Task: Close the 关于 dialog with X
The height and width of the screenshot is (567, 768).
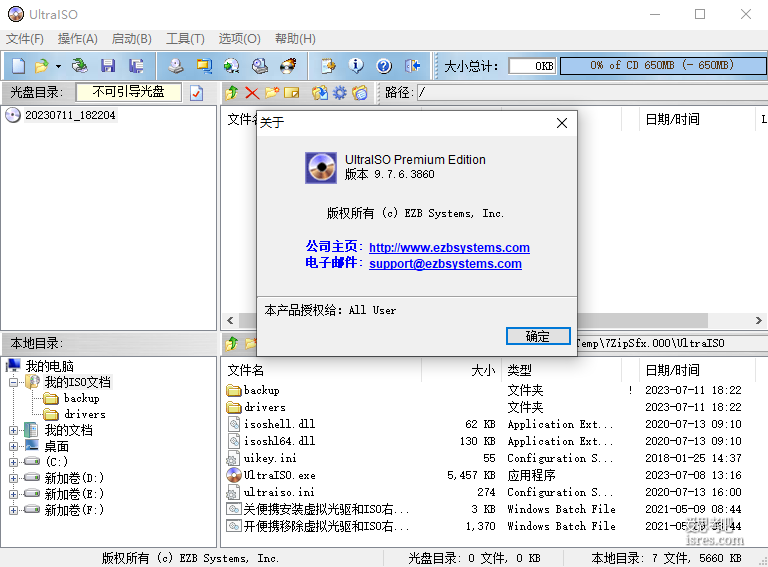Action: (562, 123)
